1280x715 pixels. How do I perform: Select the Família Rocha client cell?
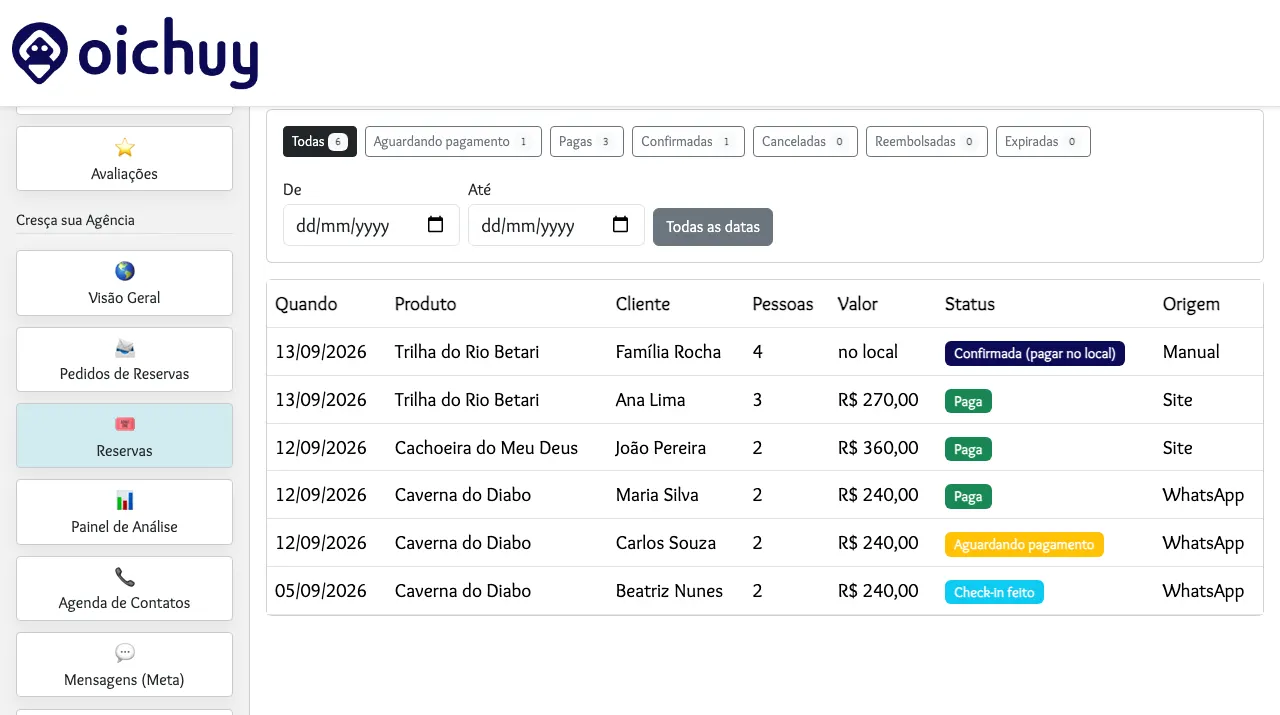(668, 352)
